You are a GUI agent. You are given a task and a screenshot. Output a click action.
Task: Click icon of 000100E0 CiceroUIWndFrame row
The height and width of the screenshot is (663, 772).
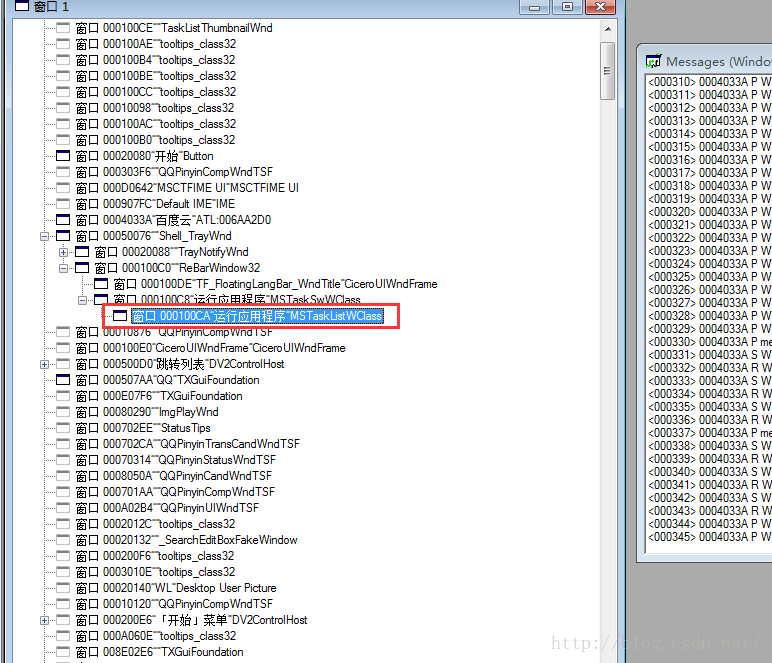pos(63,348)
